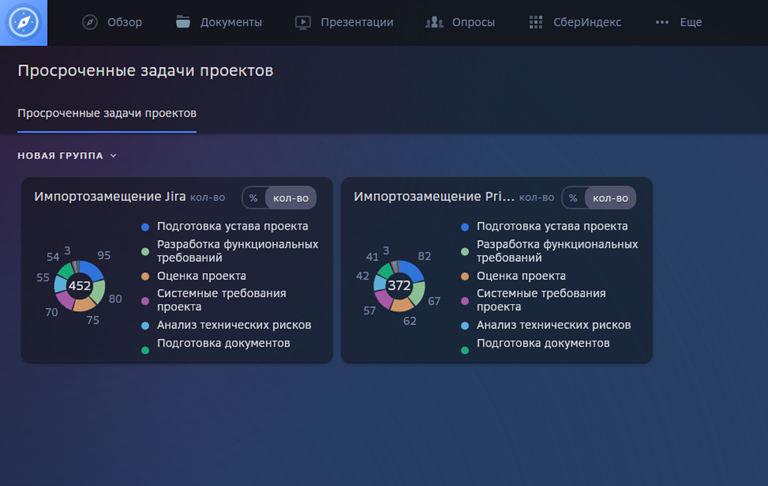
Task: Click the value 55 on Jira chart
Action: 43,278
